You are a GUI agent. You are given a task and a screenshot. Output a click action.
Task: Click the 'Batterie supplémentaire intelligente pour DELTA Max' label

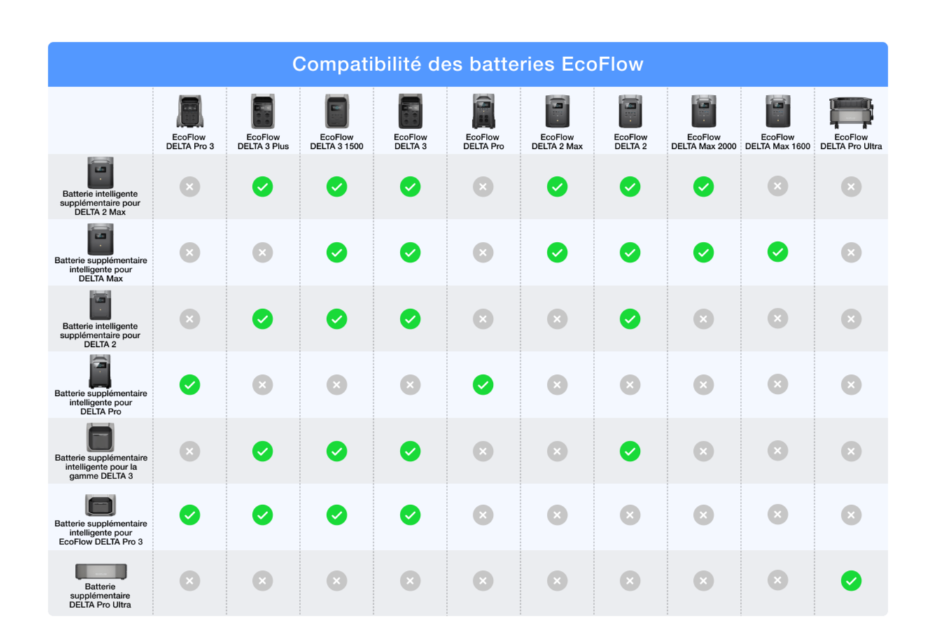coord(100,269)
